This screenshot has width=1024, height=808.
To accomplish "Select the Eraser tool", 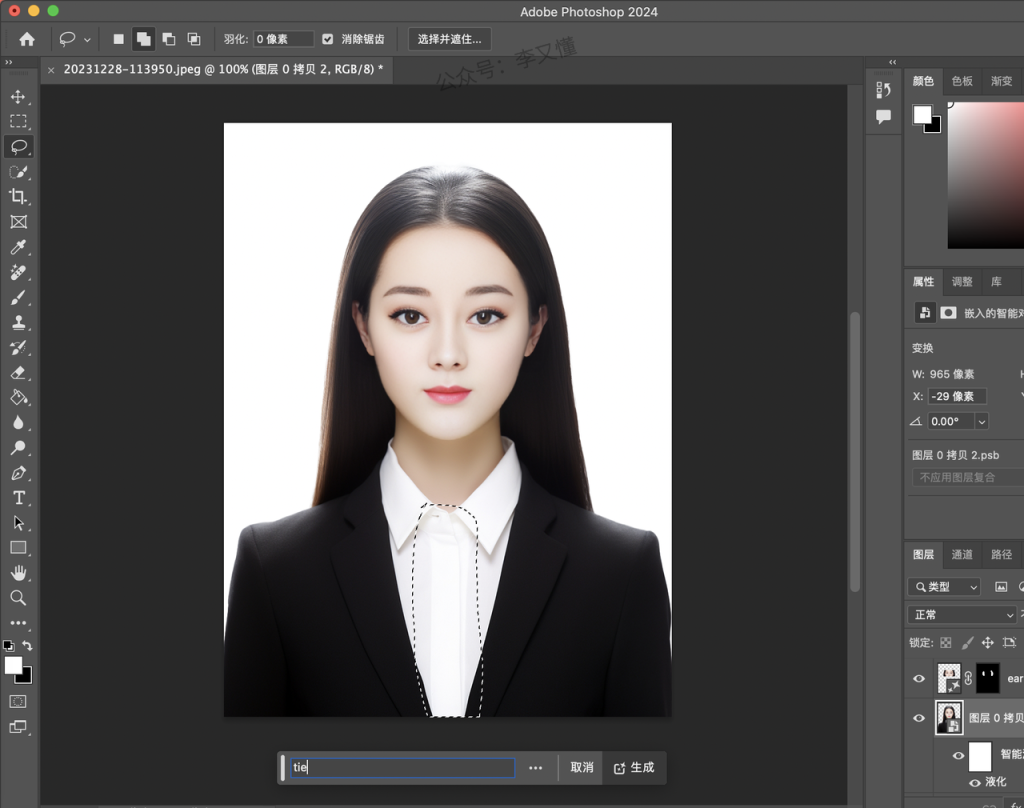I will click(x=18, y=372).
